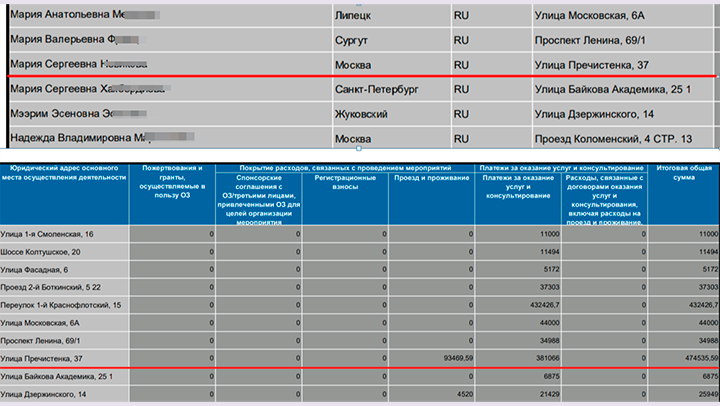Click the 'Расходы, связанные с договорами' column header
720x406 pixels.
pyautogui.click(x=604, y=199)
